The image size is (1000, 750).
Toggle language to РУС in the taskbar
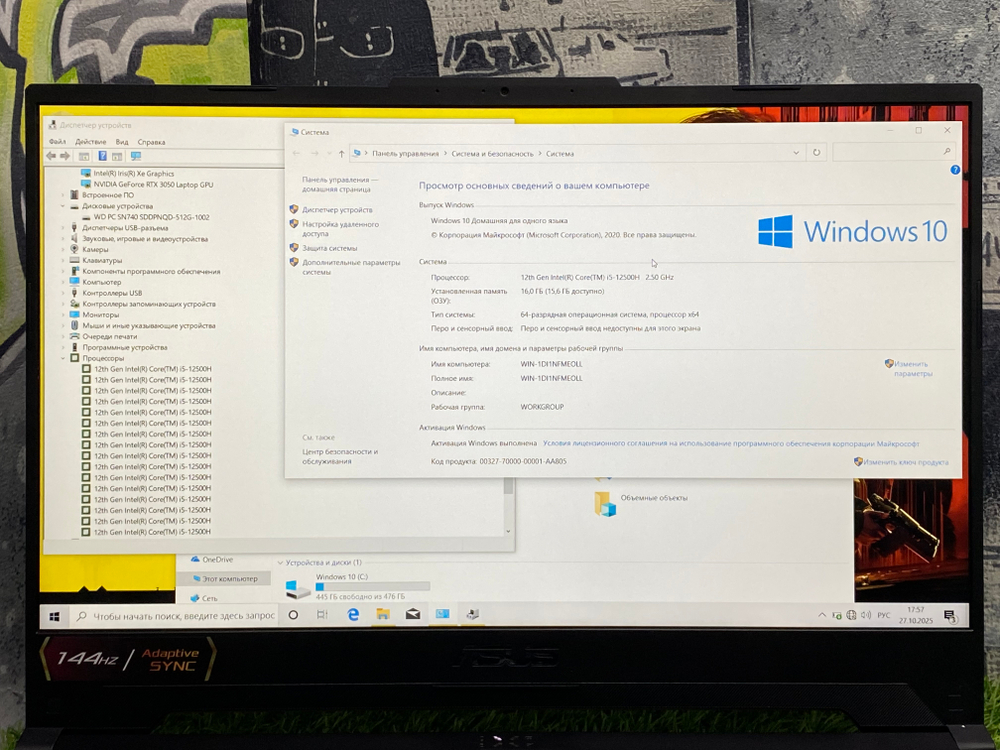click(x=884, y=614)
